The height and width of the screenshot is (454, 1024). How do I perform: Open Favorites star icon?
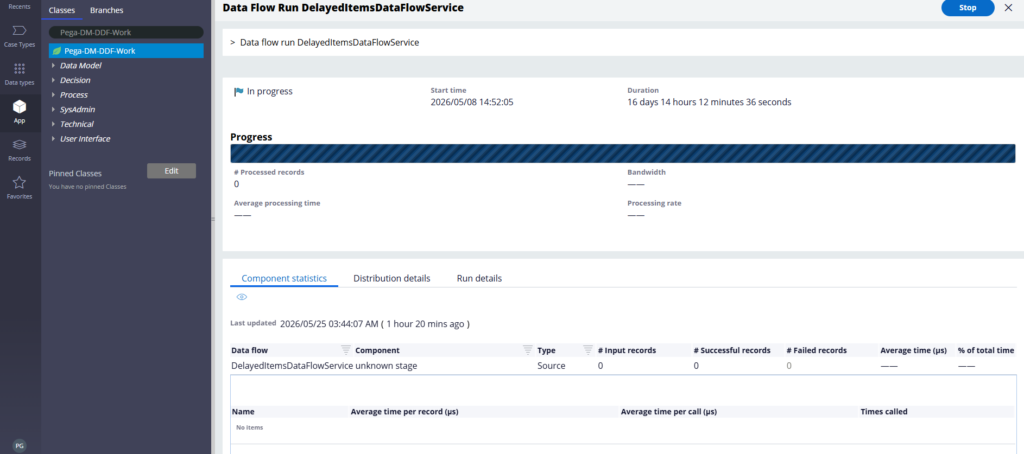click(20, 187)
